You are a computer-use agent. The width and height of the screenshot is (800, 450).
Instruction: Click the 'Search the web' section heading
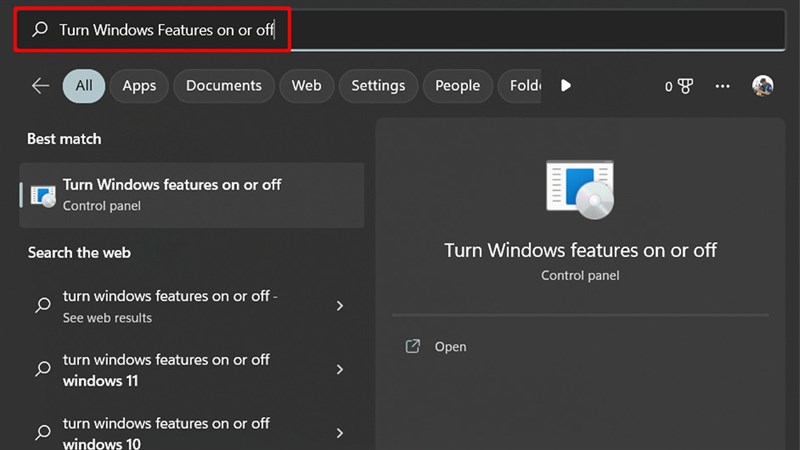[x=79, y=253]
